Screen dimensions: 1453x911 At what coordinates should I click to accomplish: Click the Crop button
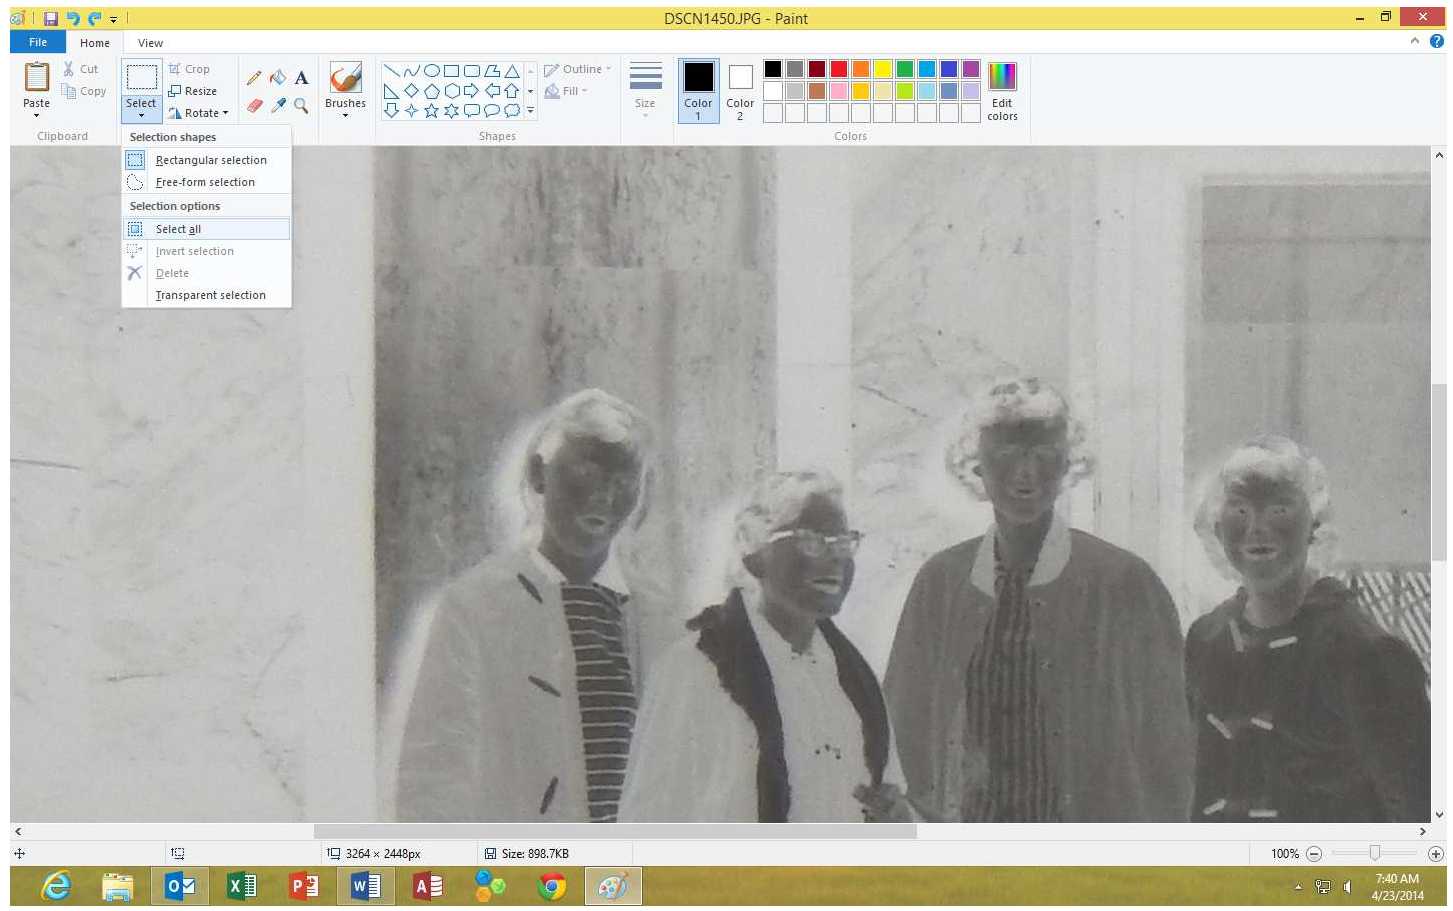[189, 69]
